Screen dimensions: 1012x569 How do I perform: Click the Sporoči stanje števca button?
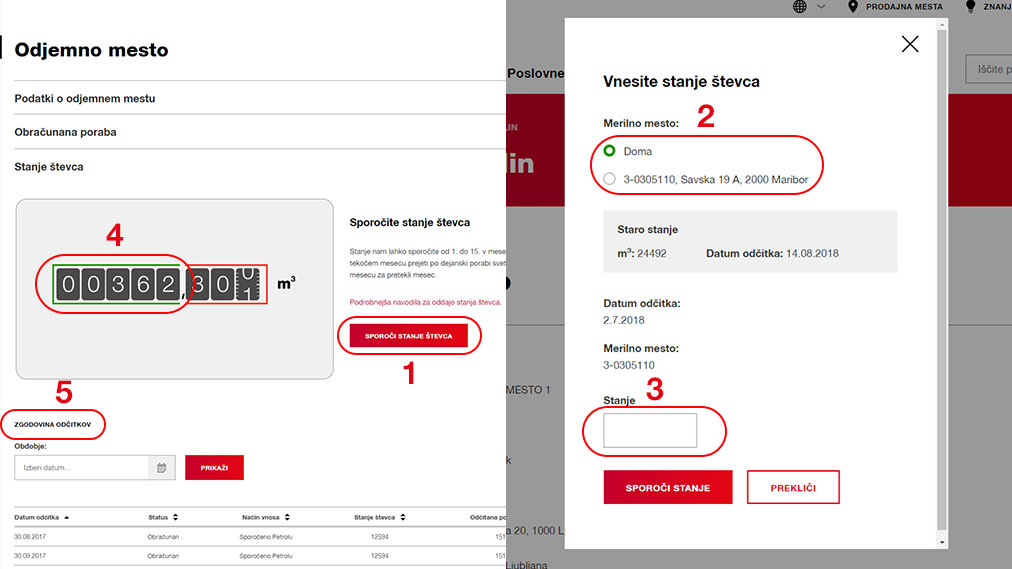point(408,336)
